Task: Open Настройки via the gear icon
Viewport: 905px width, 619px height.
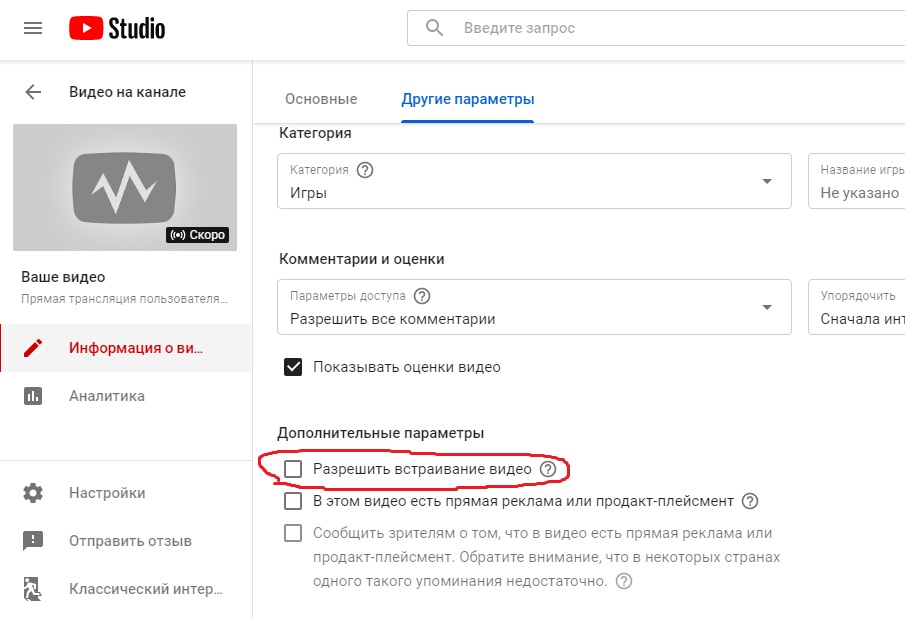Action: pos(33,493)
